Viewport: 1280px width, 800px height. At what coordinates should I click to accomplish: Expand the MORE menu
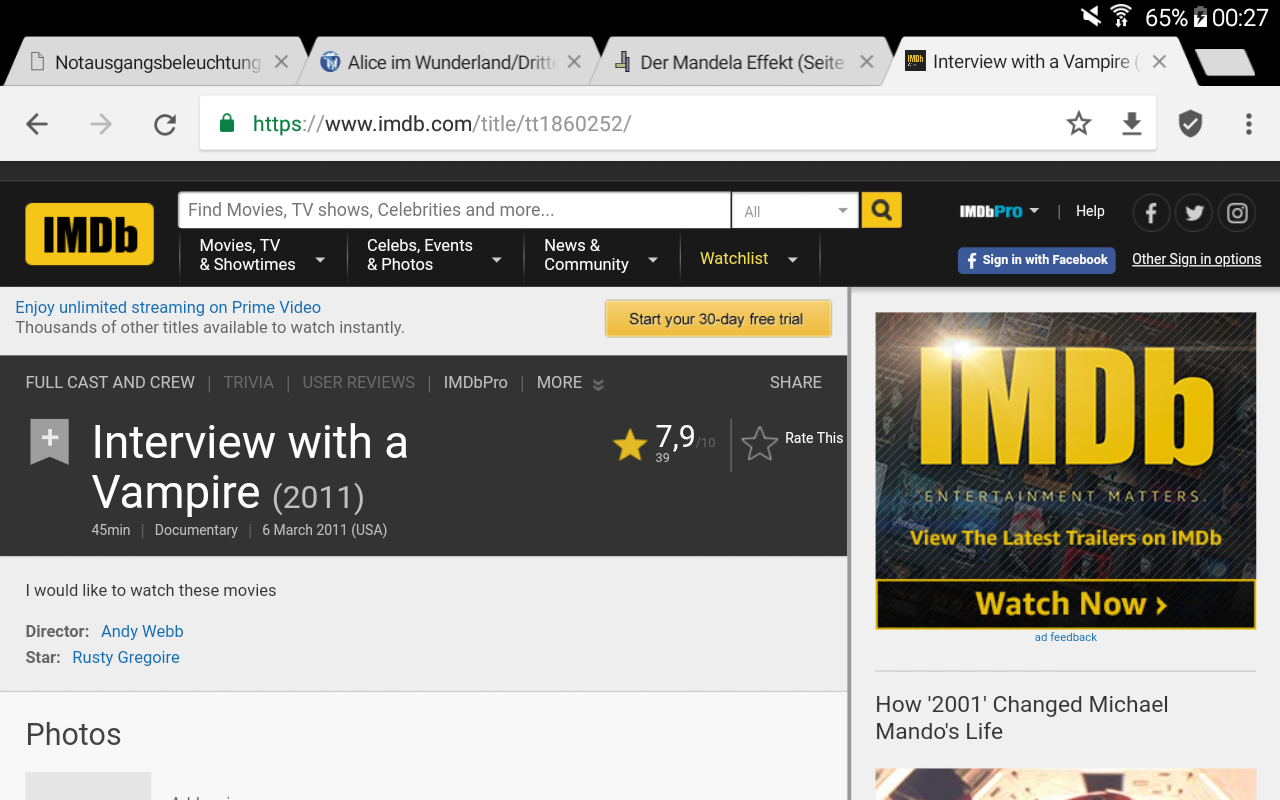(x=570, y=383)
